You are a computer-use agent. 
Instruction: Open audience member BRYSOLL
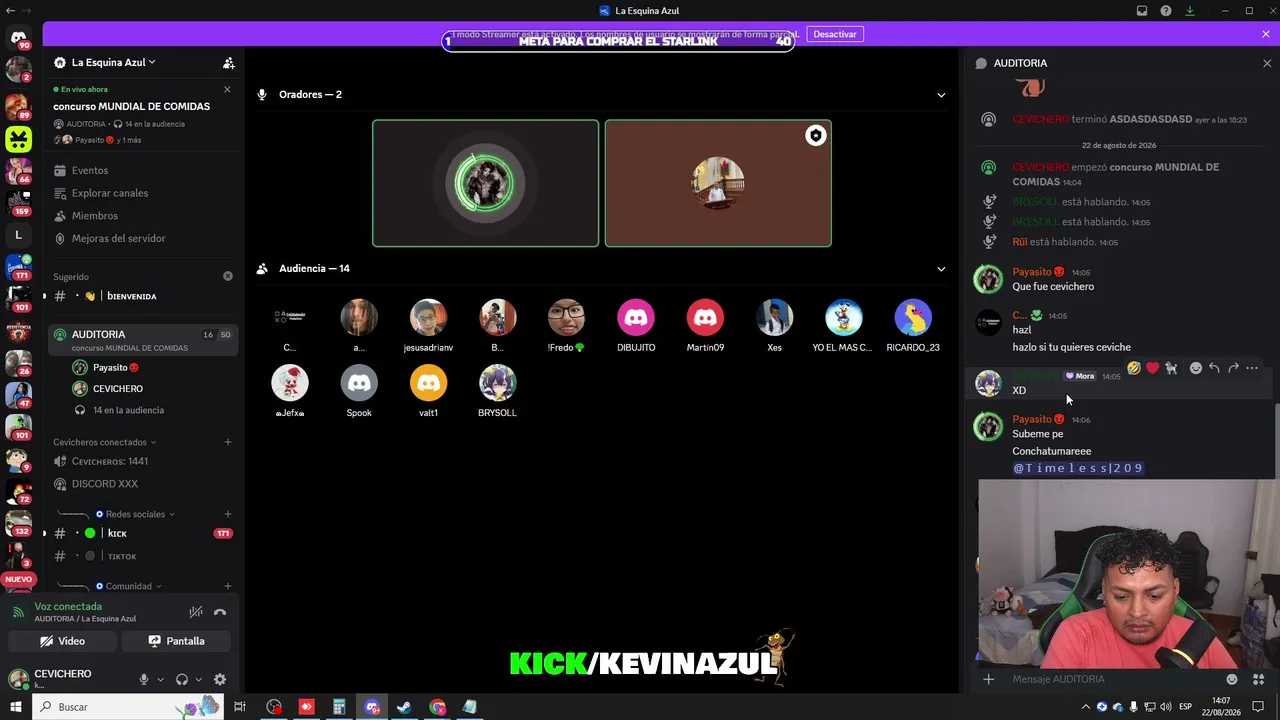497,390
